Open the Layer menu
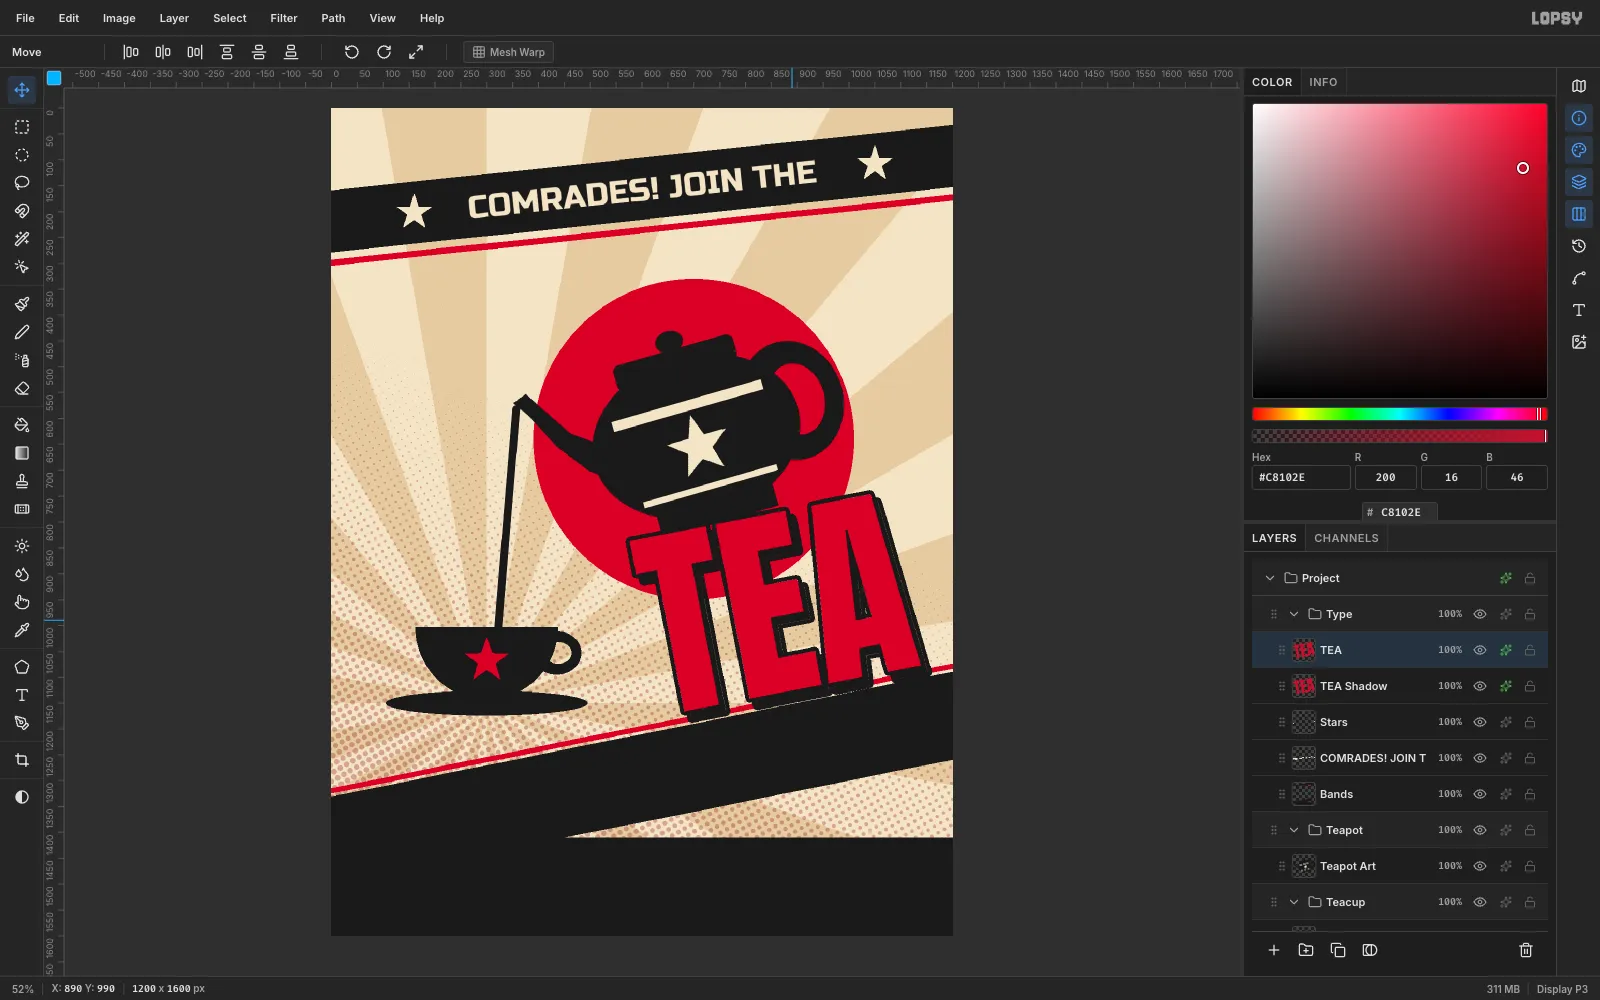 pyautogui.click(x=174, y=18)
